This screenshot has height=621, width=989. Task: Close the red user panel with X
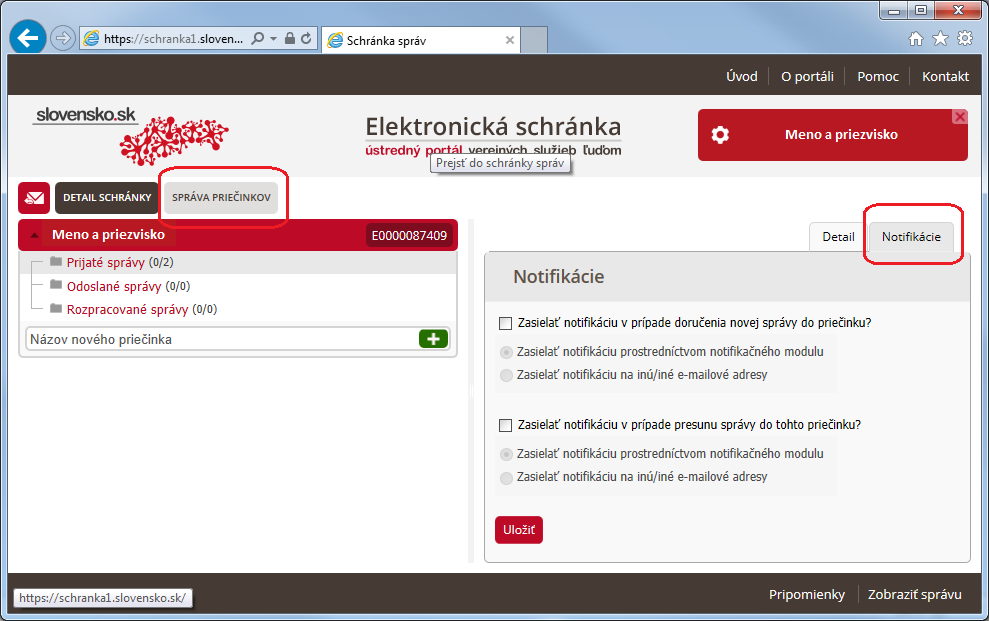pyautogui.click(x=960, y=117)
